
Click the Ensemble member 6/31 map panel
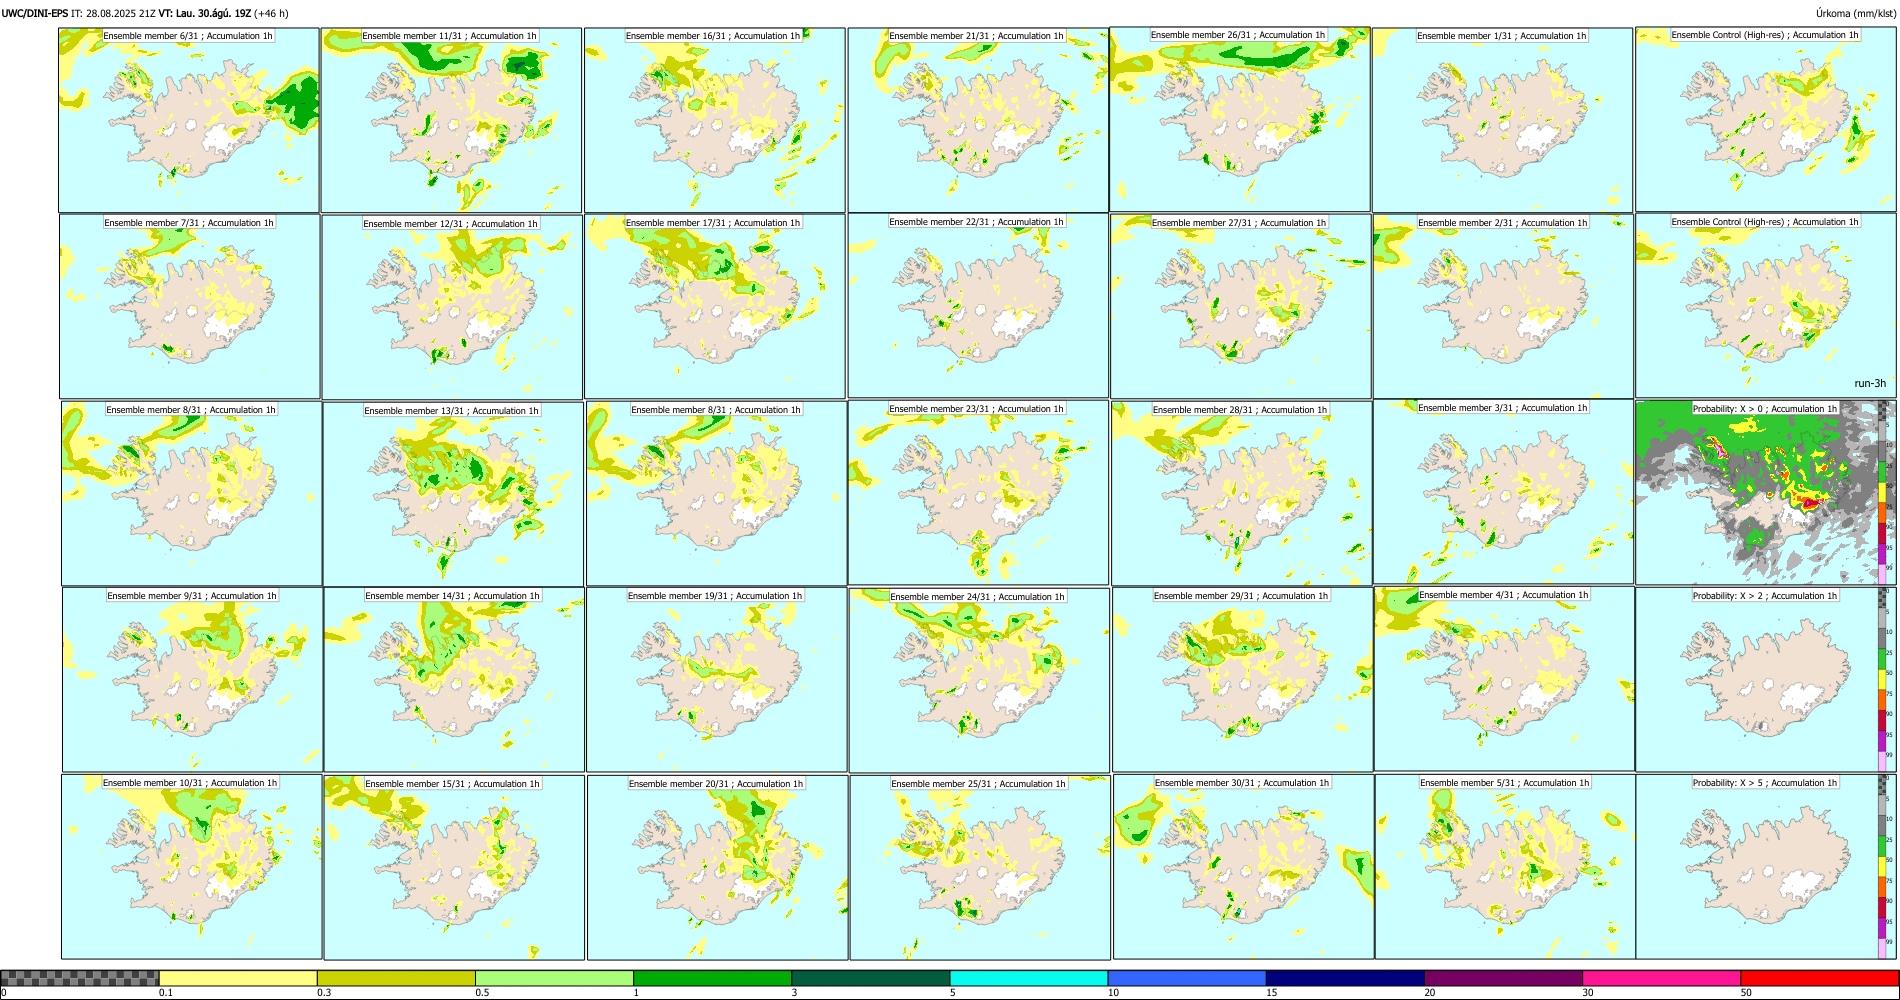(188, 120)
